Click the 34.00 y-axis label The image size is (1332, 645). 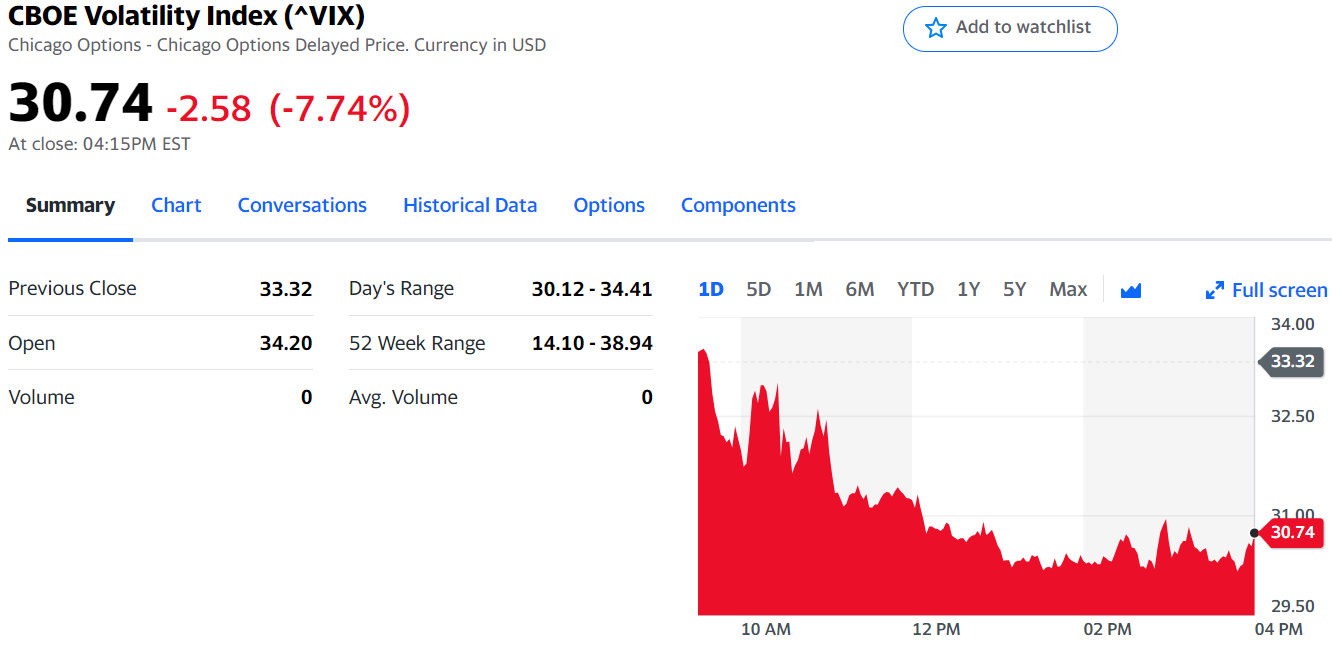1293,324
